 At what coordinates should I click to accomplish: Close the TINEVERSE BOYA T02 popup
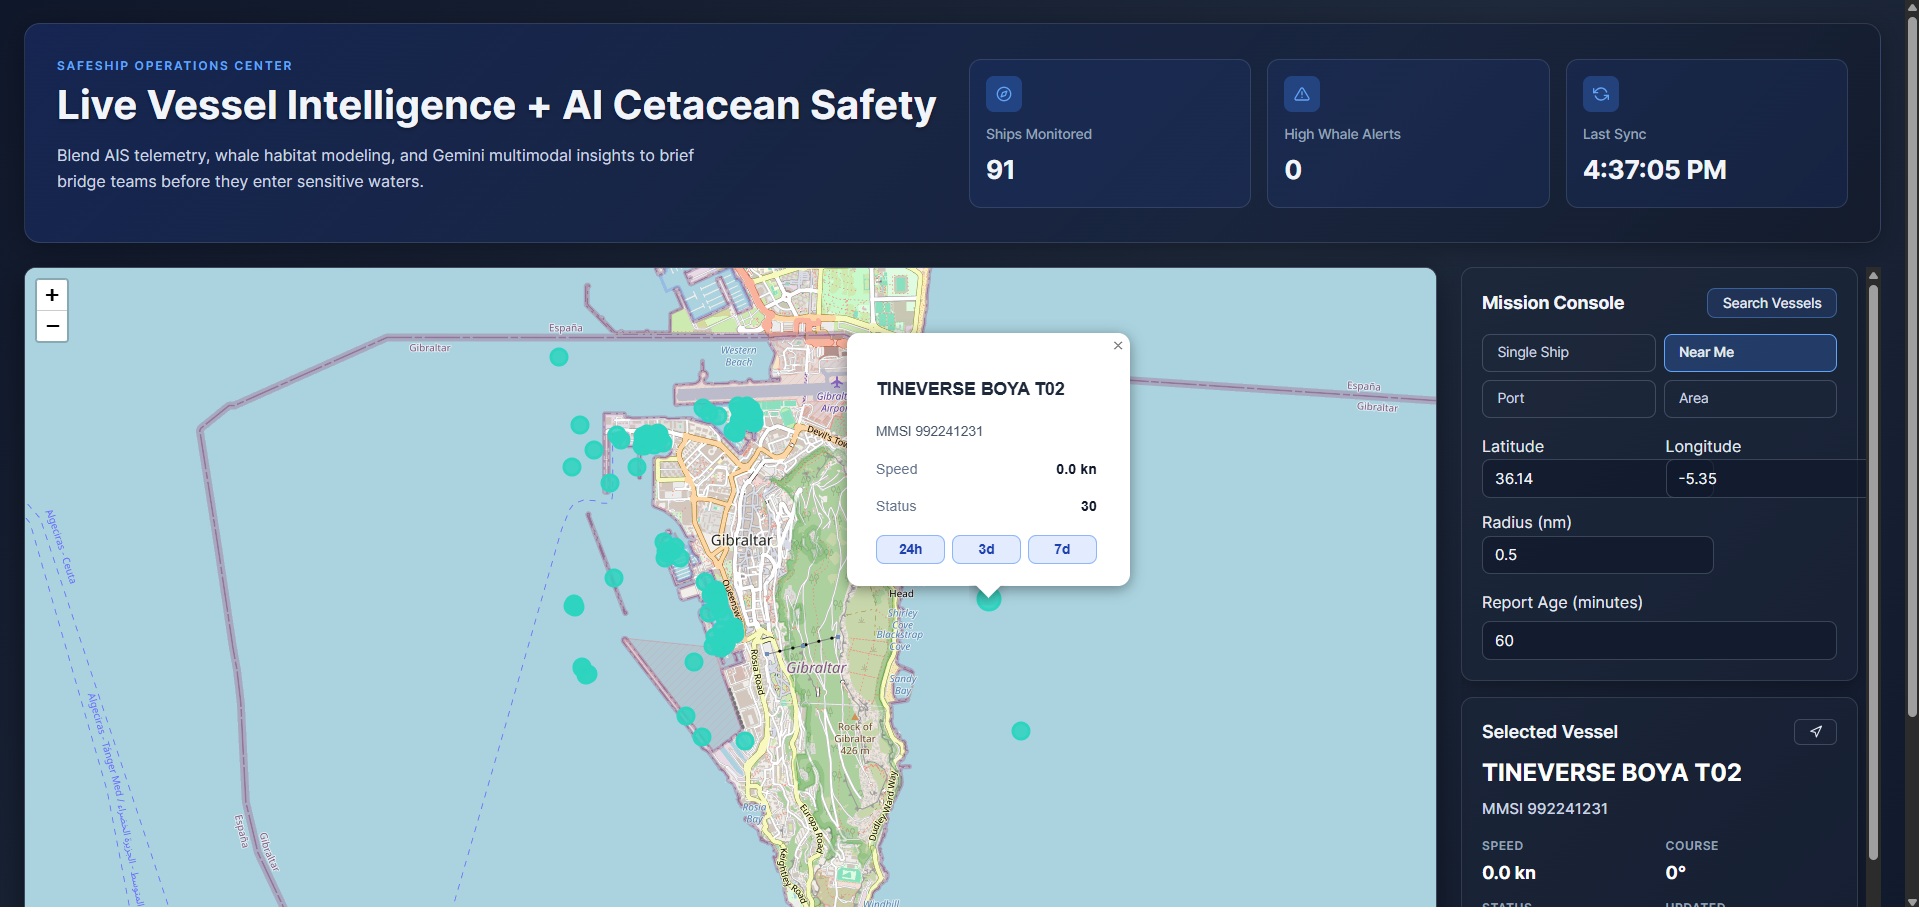[x=1118, y=346]
